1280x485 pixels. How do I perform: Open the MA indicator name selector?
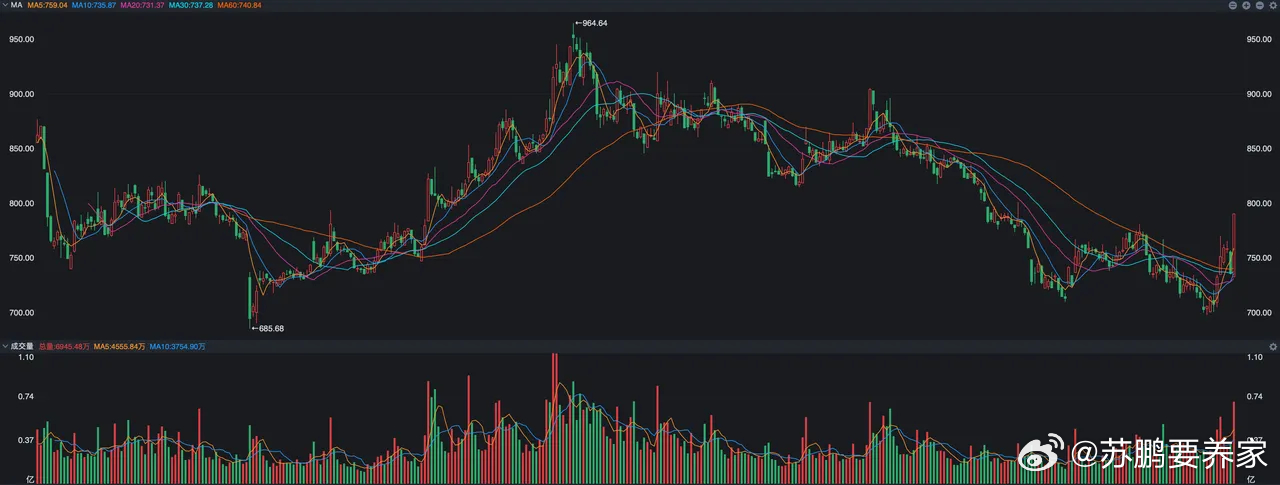click(x=16, y=5)
